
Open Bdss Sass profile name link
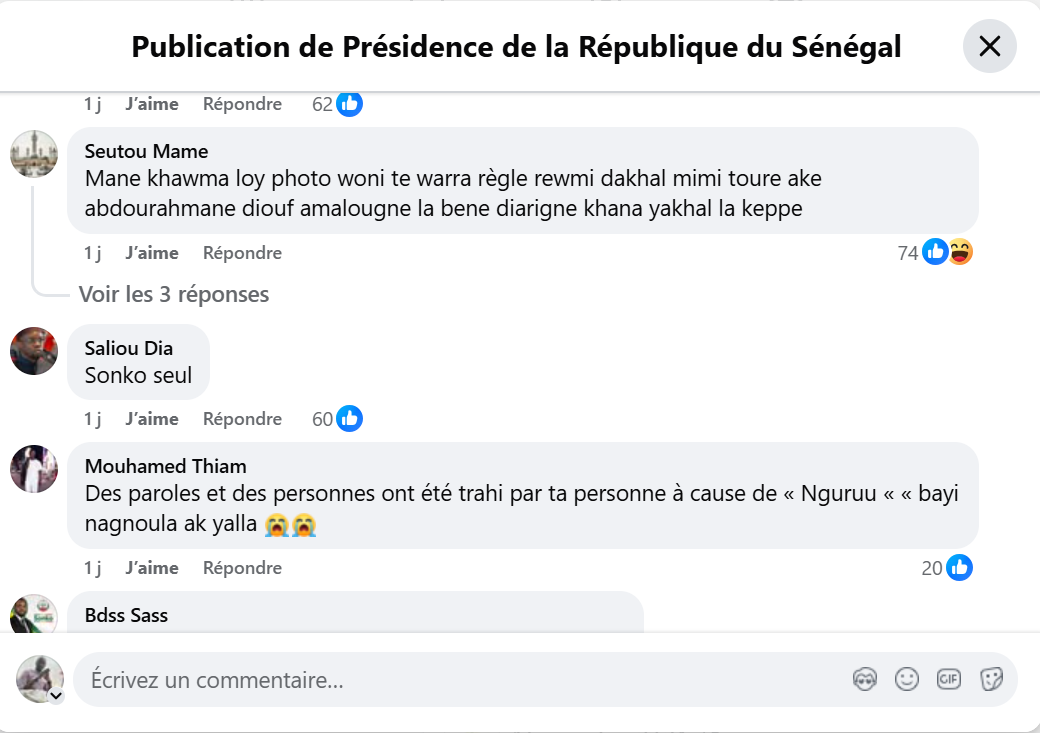pos(126,615)
